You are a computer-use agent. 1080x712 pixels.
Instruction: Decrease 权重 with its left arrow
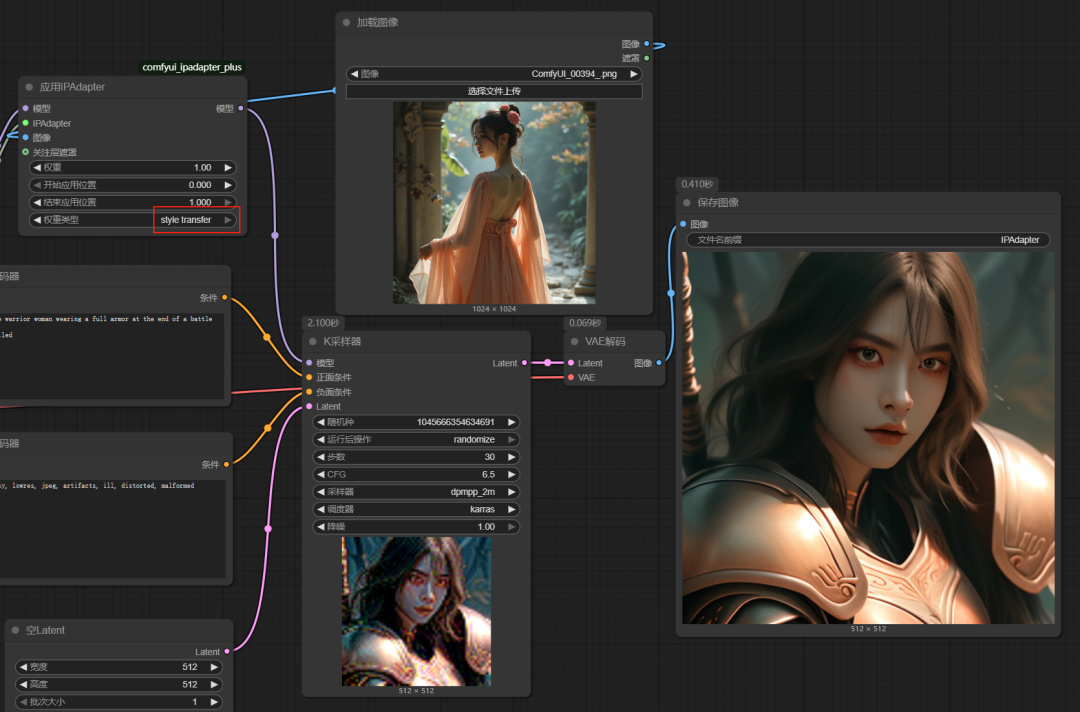pos(37,167)
